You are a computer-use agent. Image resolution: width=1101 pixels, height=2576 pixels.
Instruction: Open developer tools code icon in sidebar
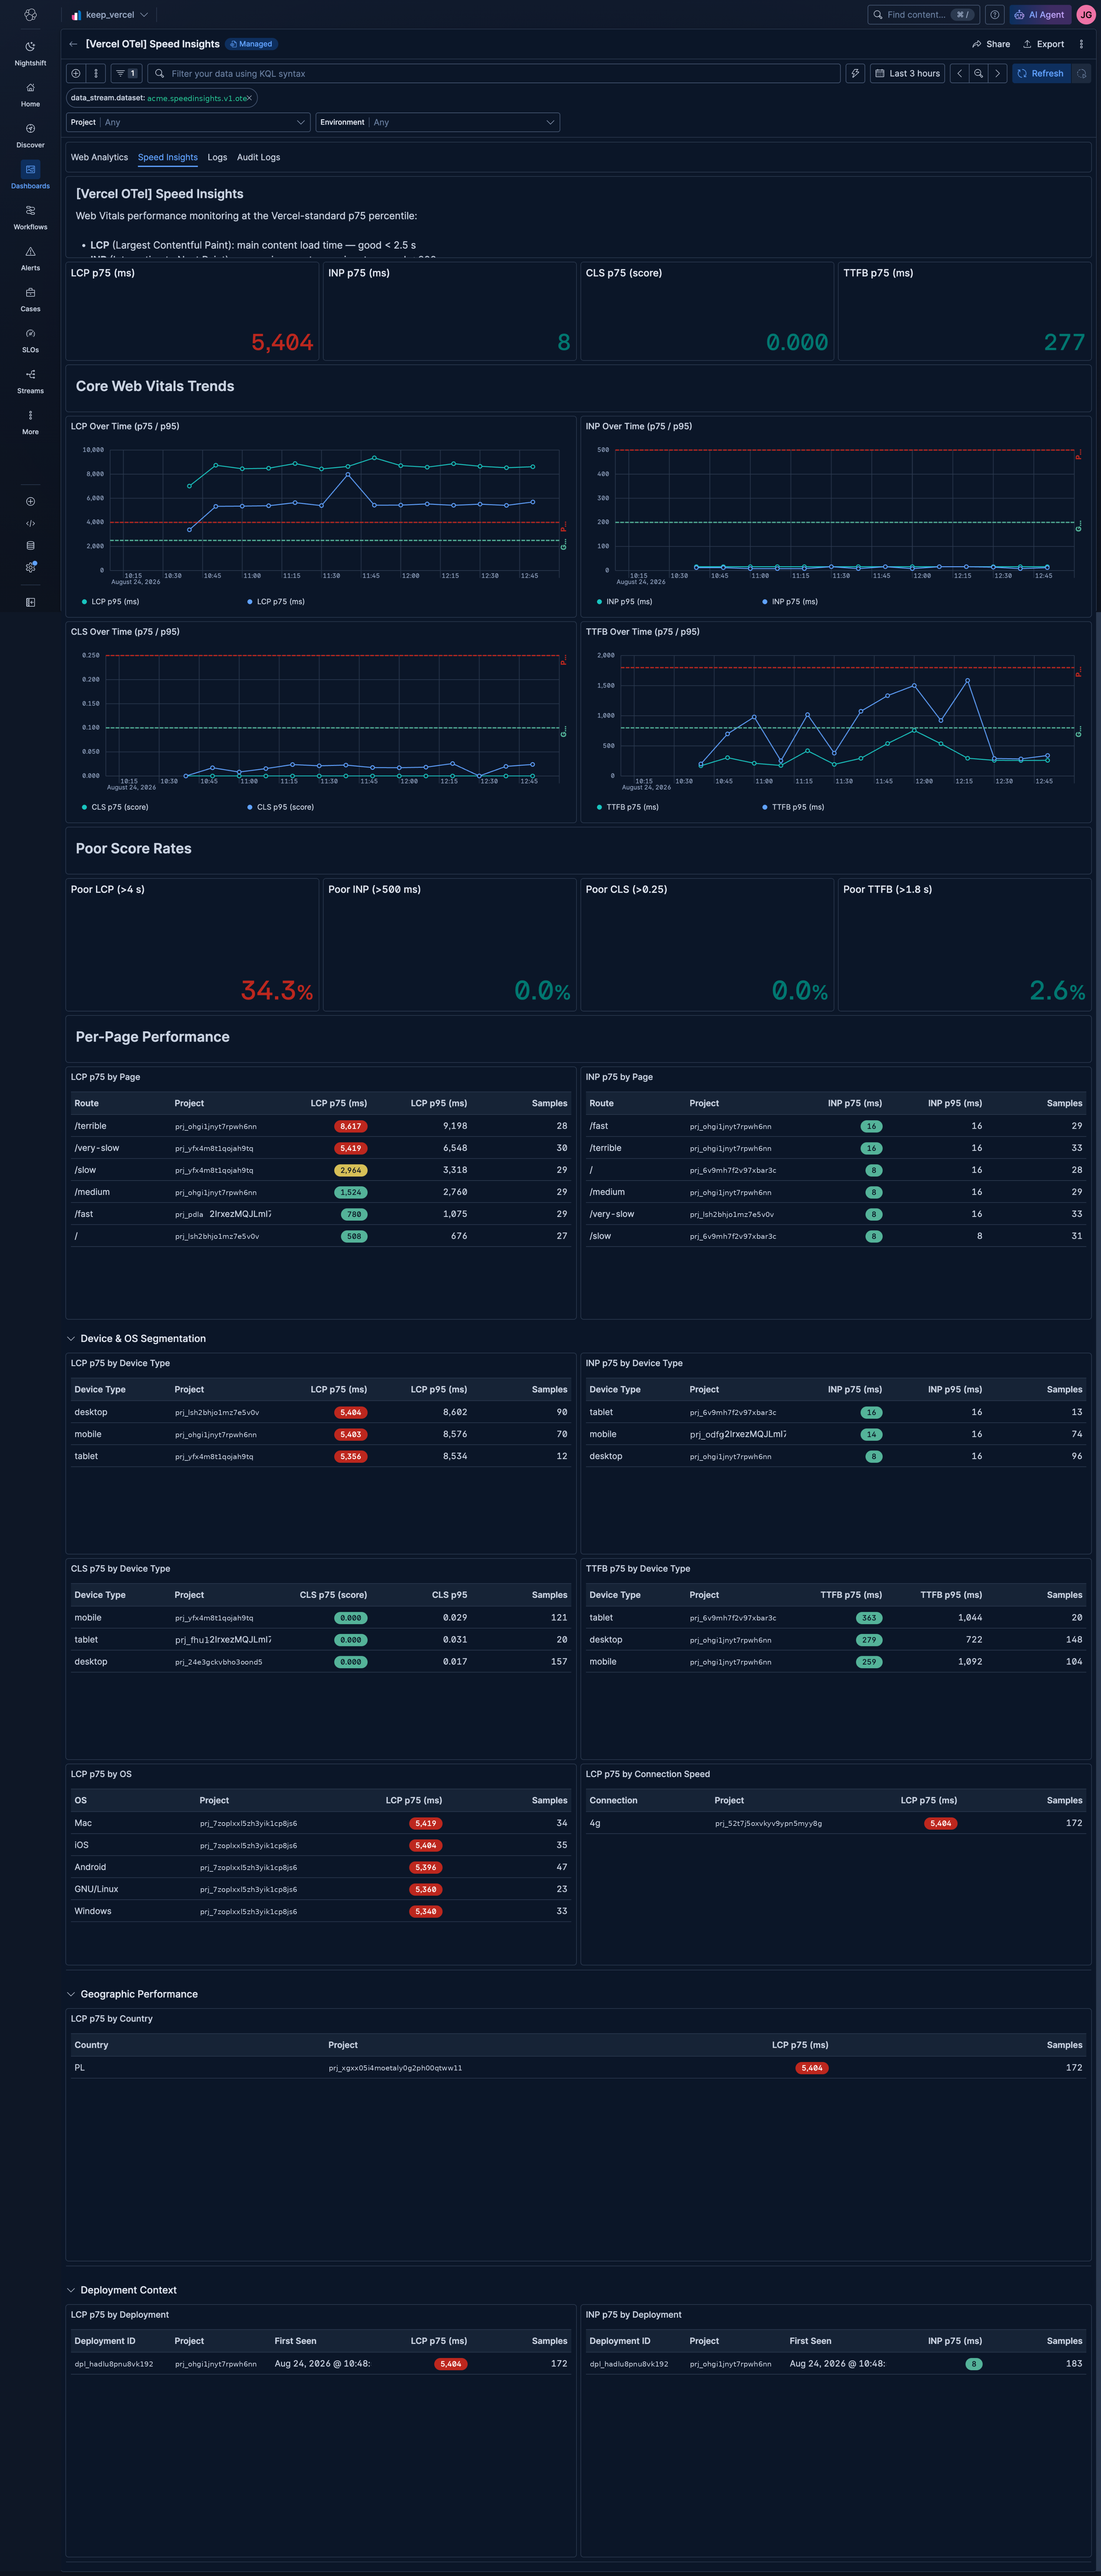click(30, 524)
